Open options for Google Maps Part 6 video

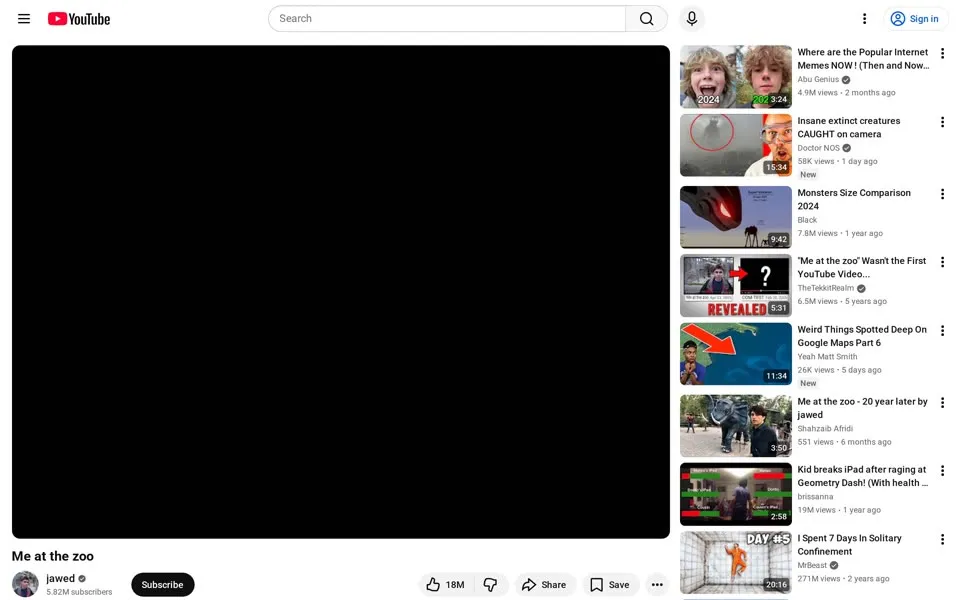(x=942, y=331)
